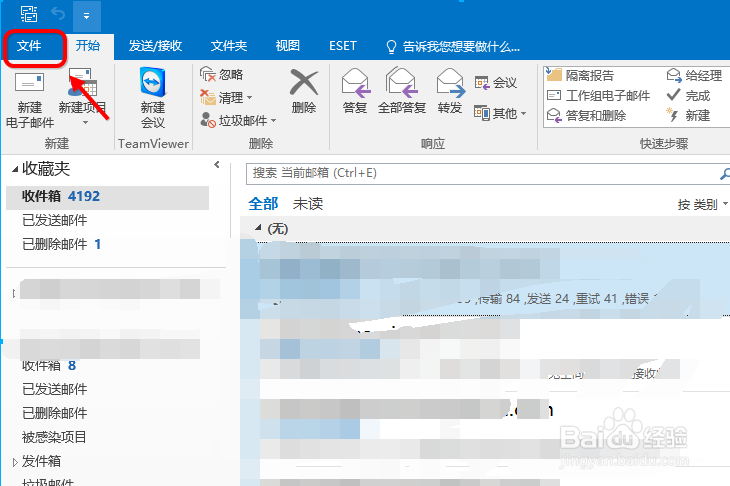This screenshot has height=486, width=730.
Task: Open favorites 收件箱 4192 folder
Action: (107, 196)
